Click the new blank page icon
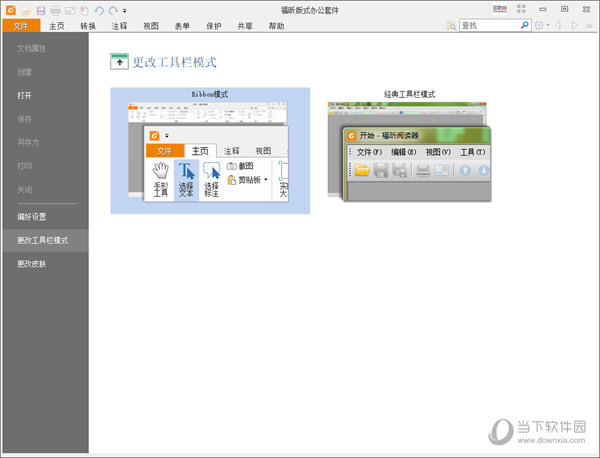 84,11
